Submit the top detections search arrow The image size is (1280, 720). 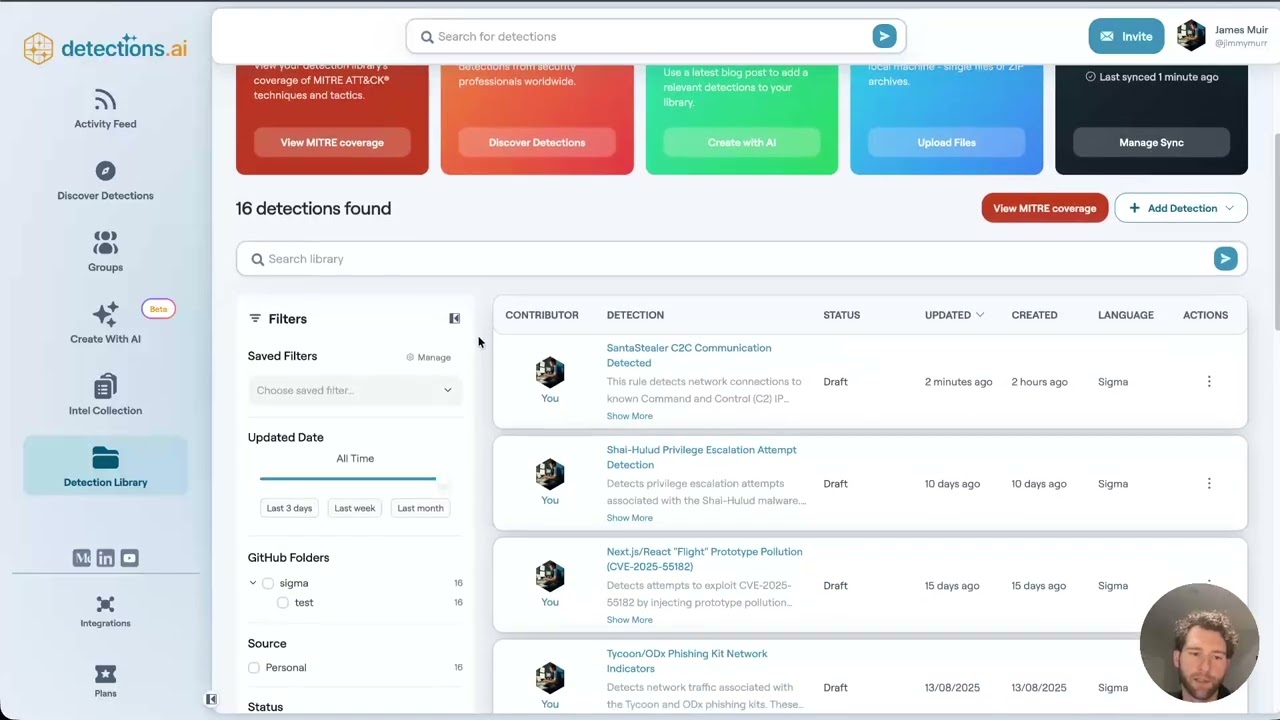pos(884,36)
